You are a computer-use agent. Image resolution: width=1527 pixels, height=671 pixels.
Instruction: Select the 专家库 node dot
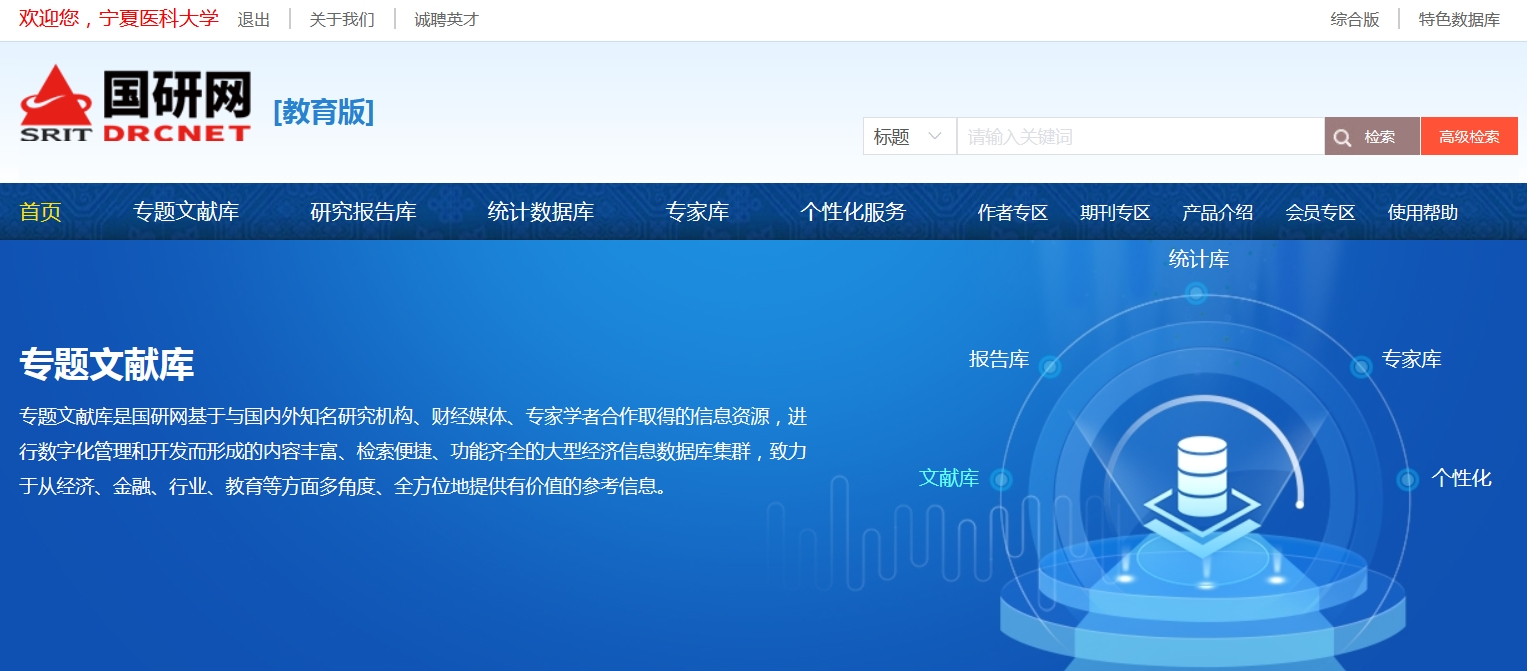tap(1361, 367)
